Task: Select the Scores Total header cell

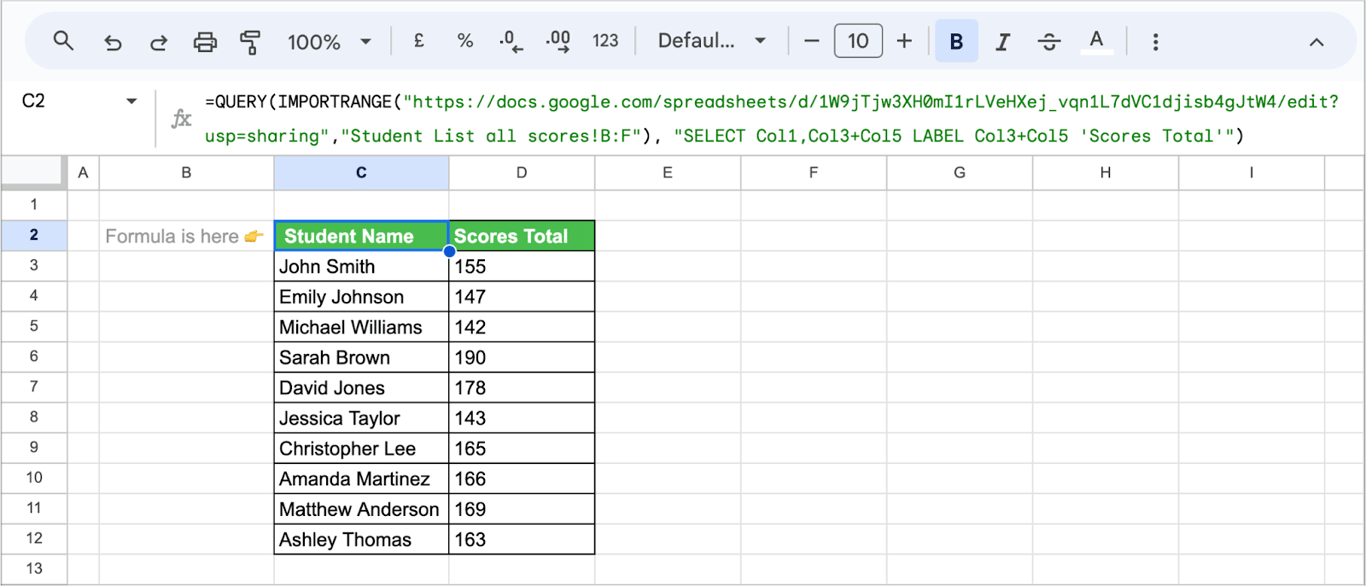Action: pyautogui.click(x=521, y=236)
